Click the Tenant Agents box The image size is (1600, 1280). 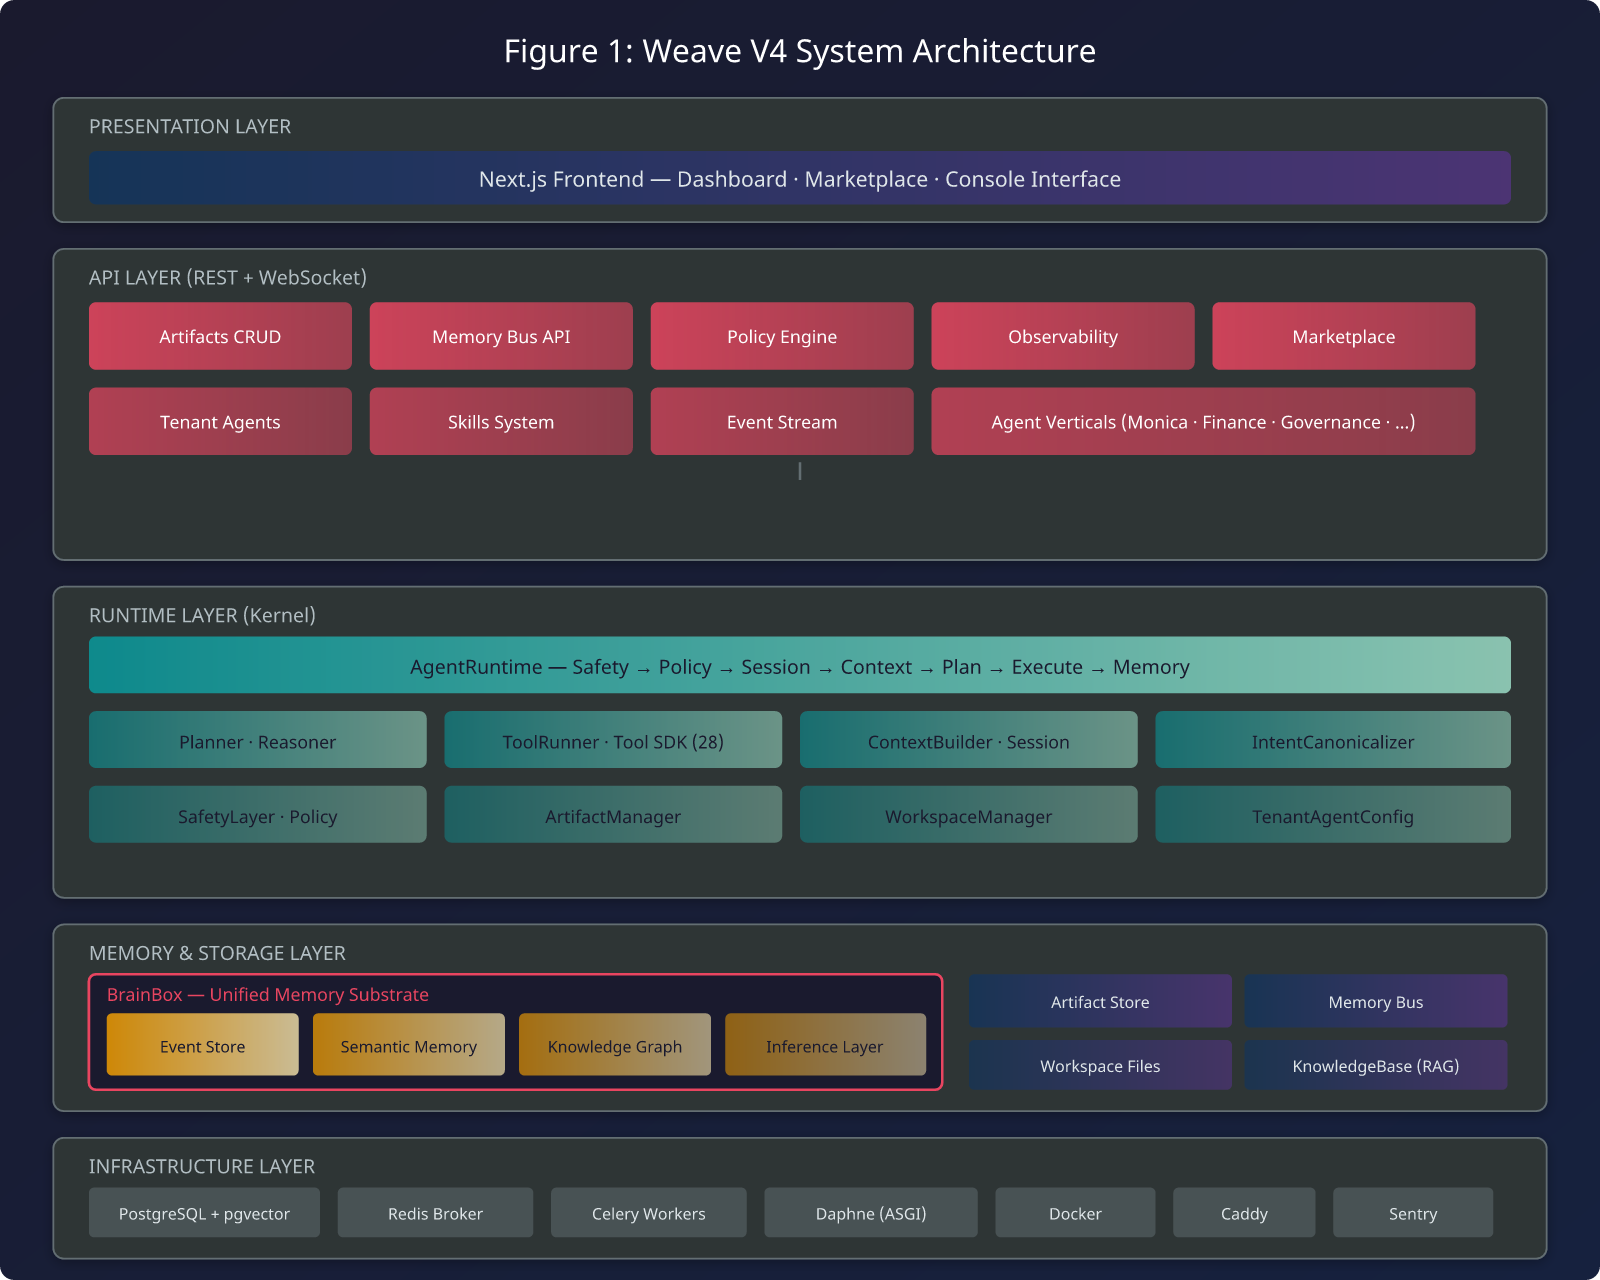(220, 421)
